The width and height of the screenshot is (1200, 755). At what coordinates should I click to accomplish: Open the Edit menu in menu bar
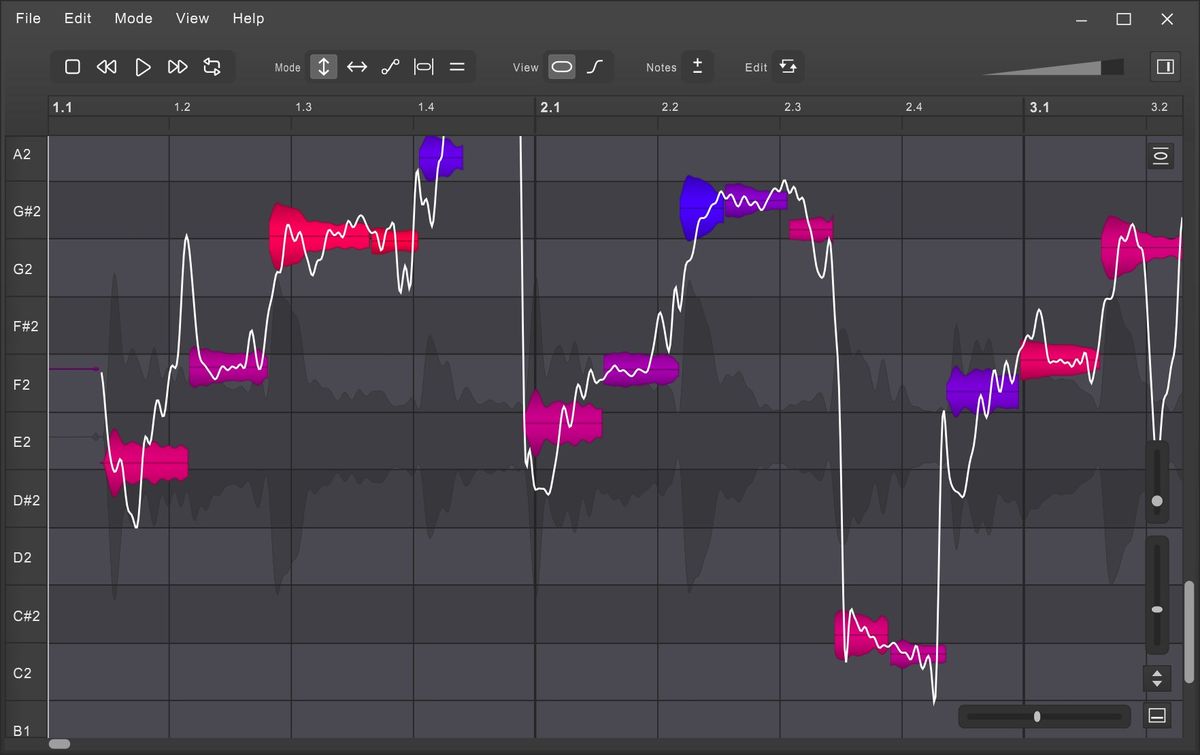[77, 18]
